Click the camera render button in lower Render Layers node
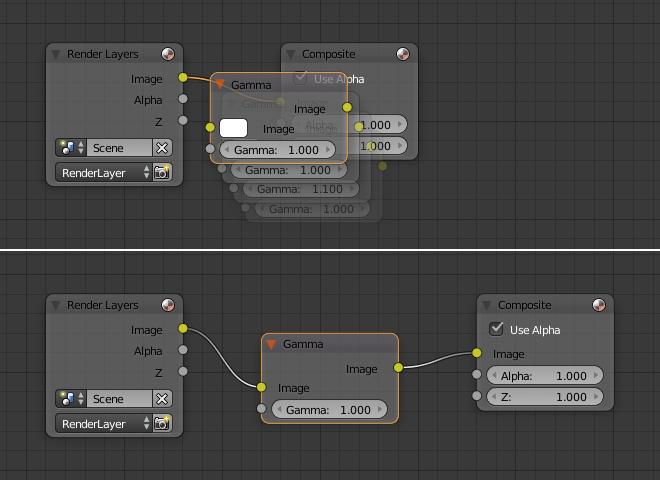 (x=162, y=424)
